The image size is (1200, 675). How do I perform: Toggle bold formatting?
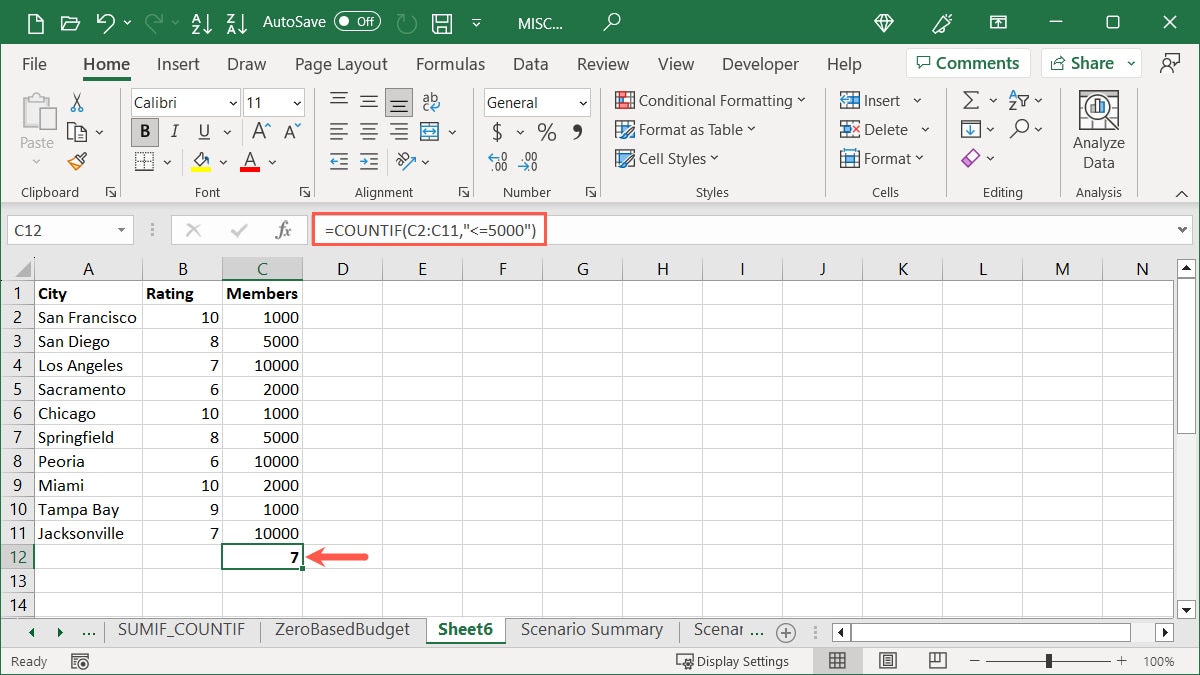click(x=144, y=131)
